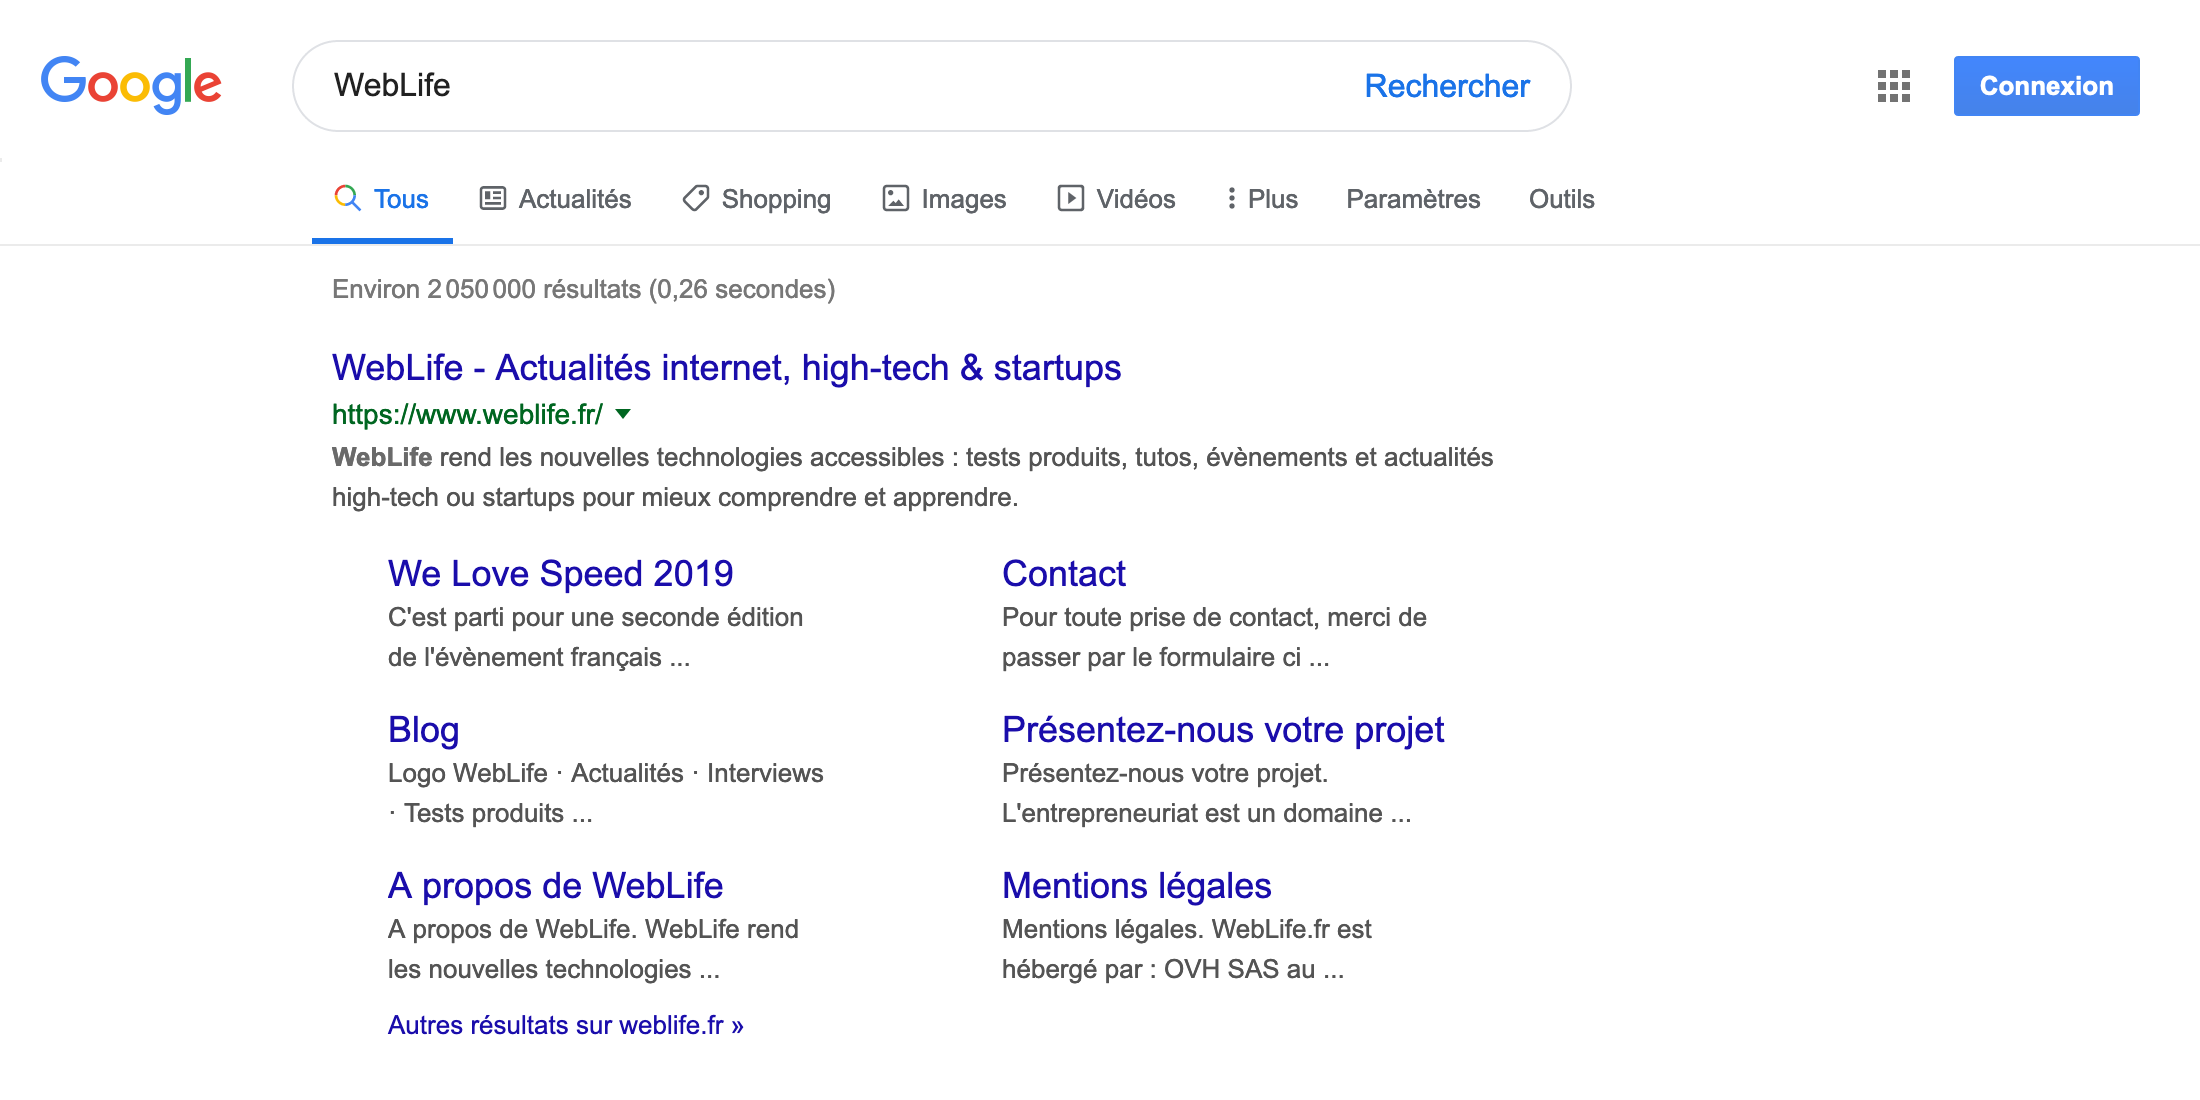The height and width of the screenshot is (1100, 2200).
Task: Click Autres résultats sur weblife.fr link
Action: (x=565, y=1025)
